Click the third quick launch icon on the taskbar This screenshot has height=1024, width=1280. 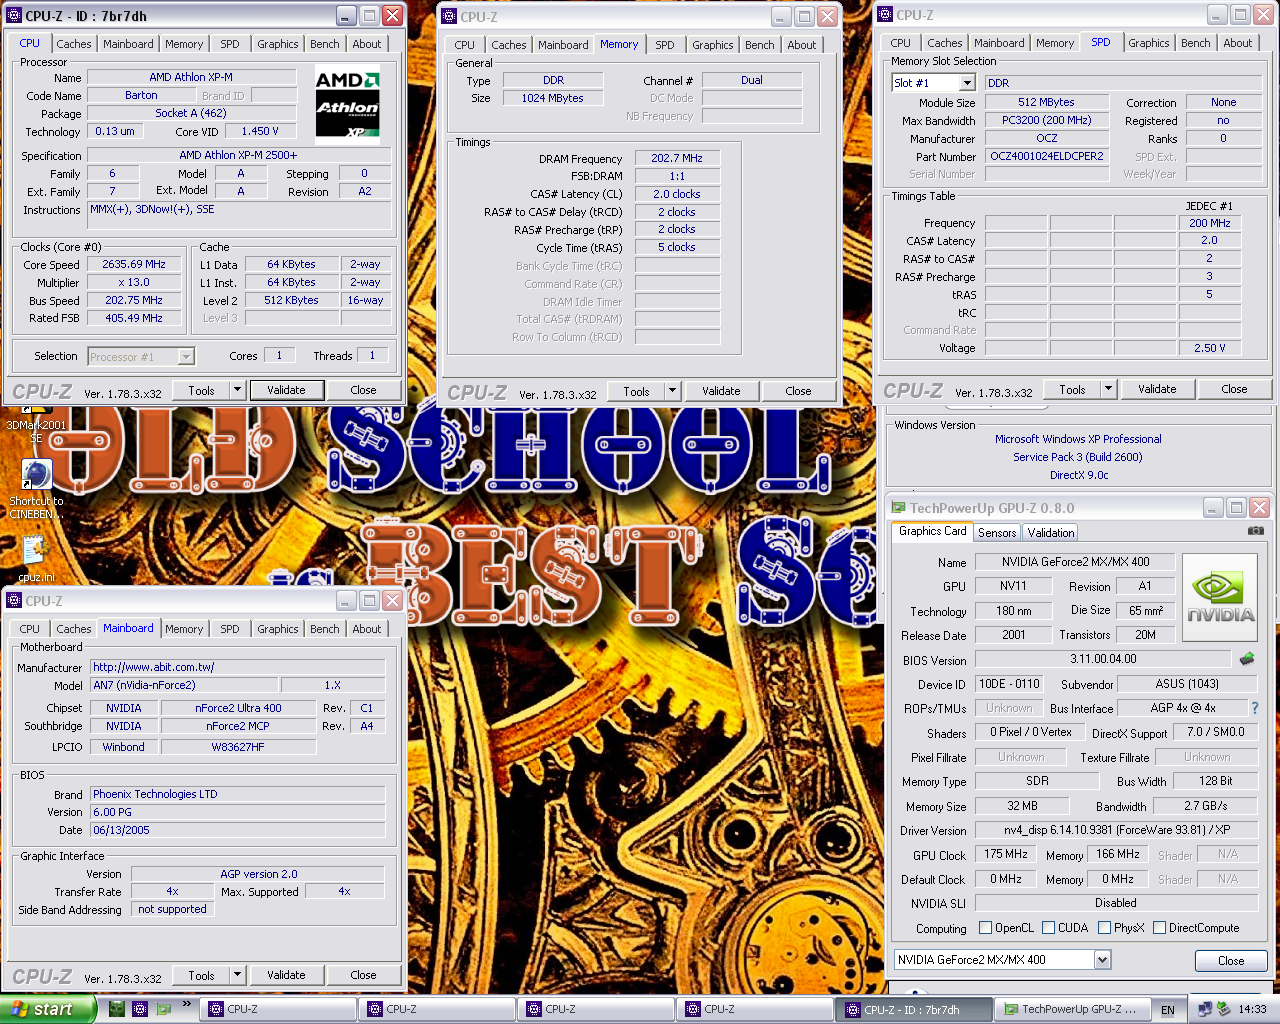(x=163, y=1009)
